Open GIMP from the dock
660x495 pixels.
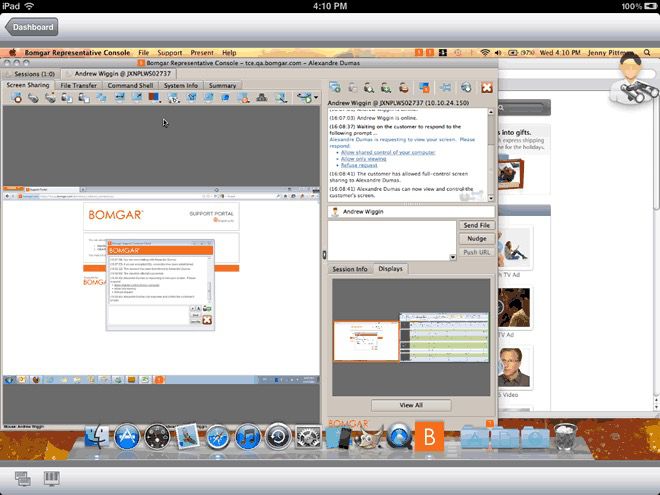pyautogui.click(x=370, y=438)
